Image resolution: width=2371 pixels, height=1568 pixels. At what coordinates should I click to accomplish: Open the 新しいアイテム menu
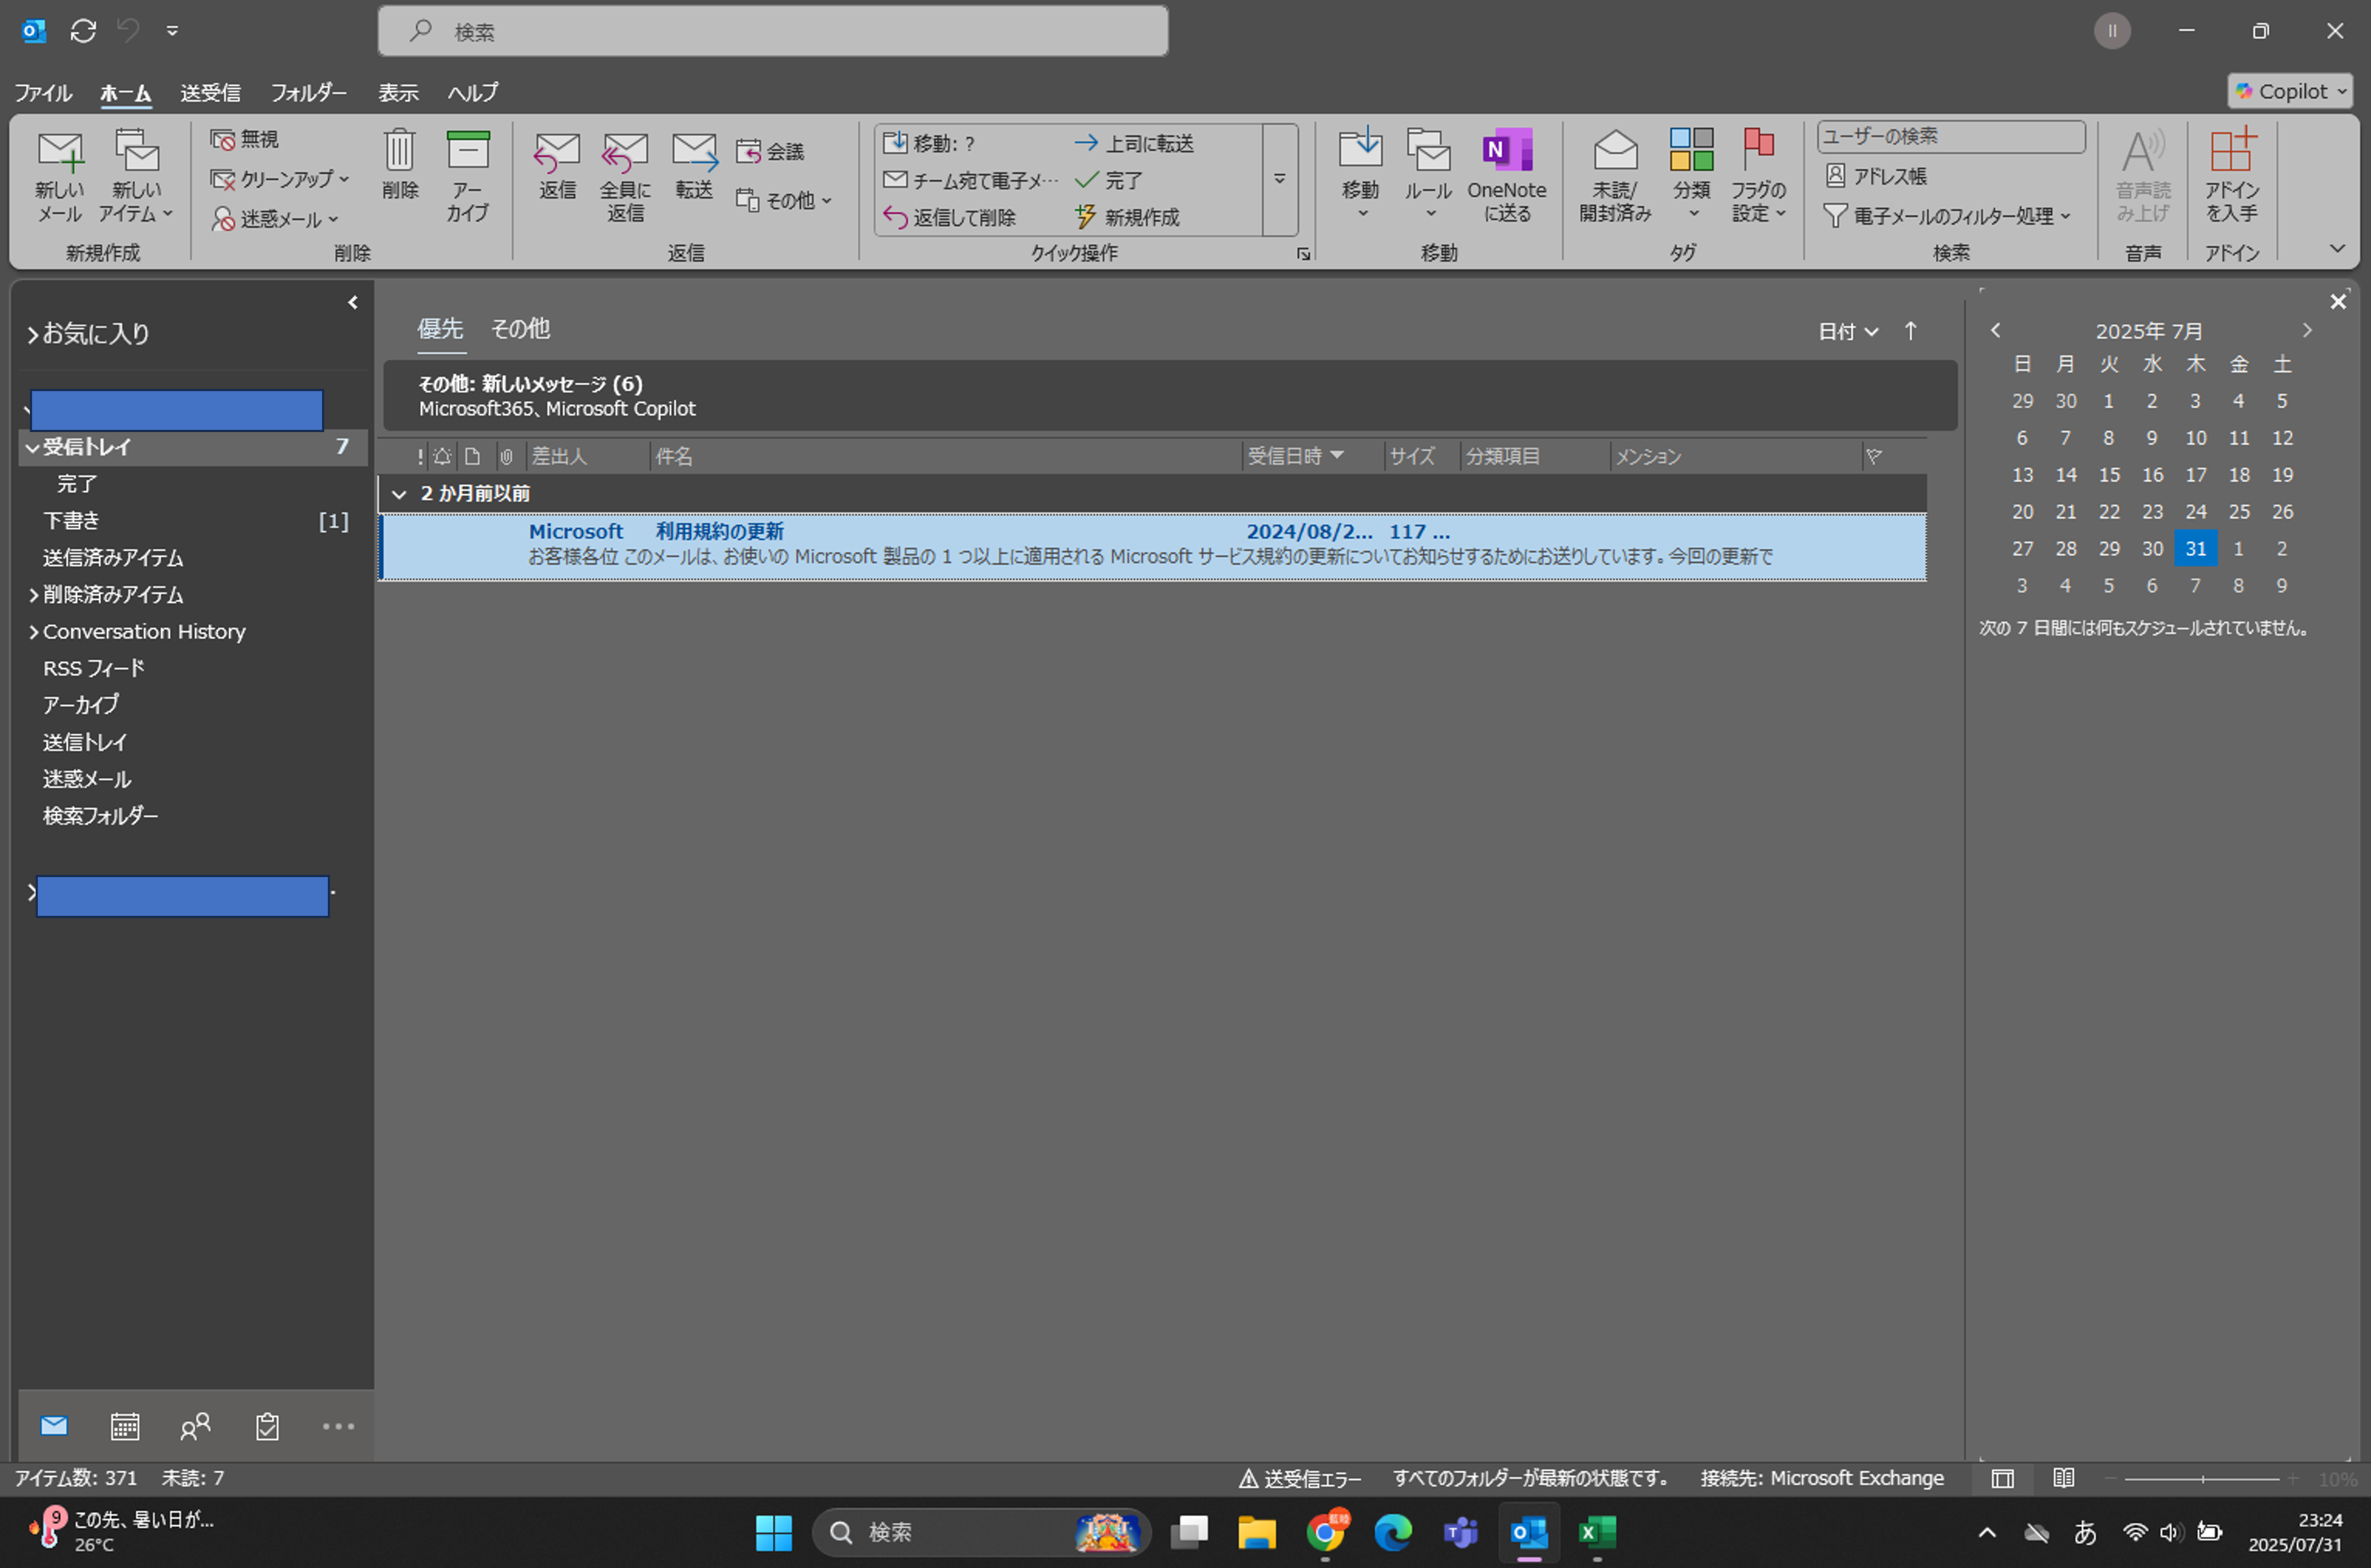pyautogui.click(x=136, y=177)
